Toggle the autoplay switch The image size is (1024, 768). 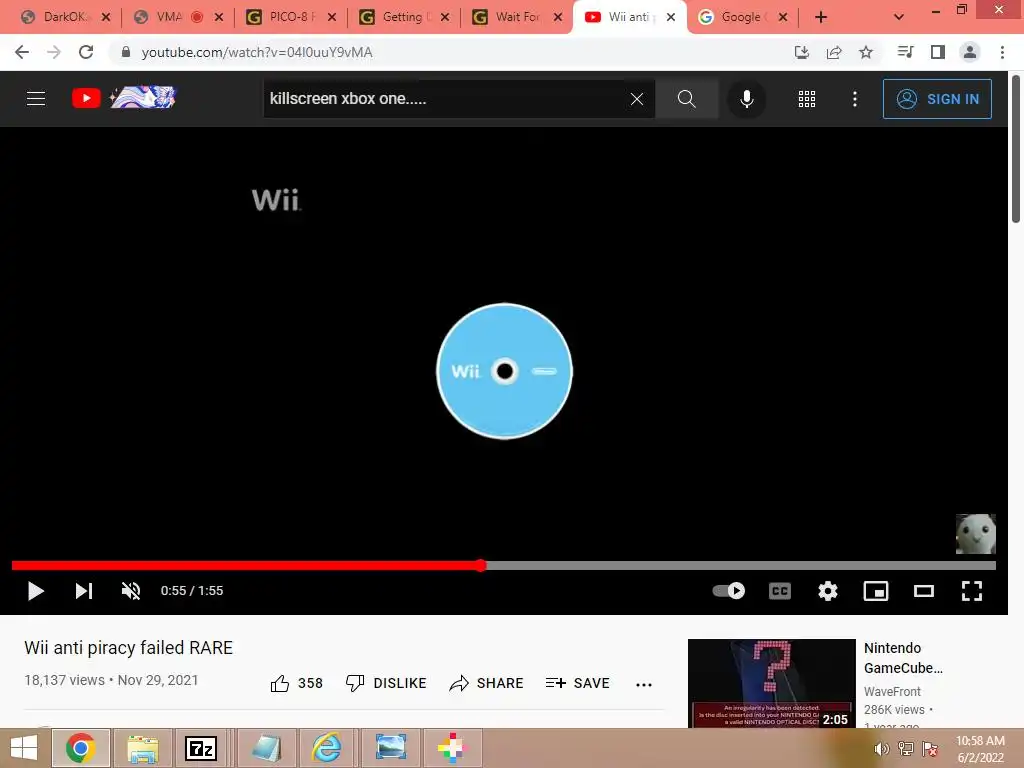tap(729, 591)
